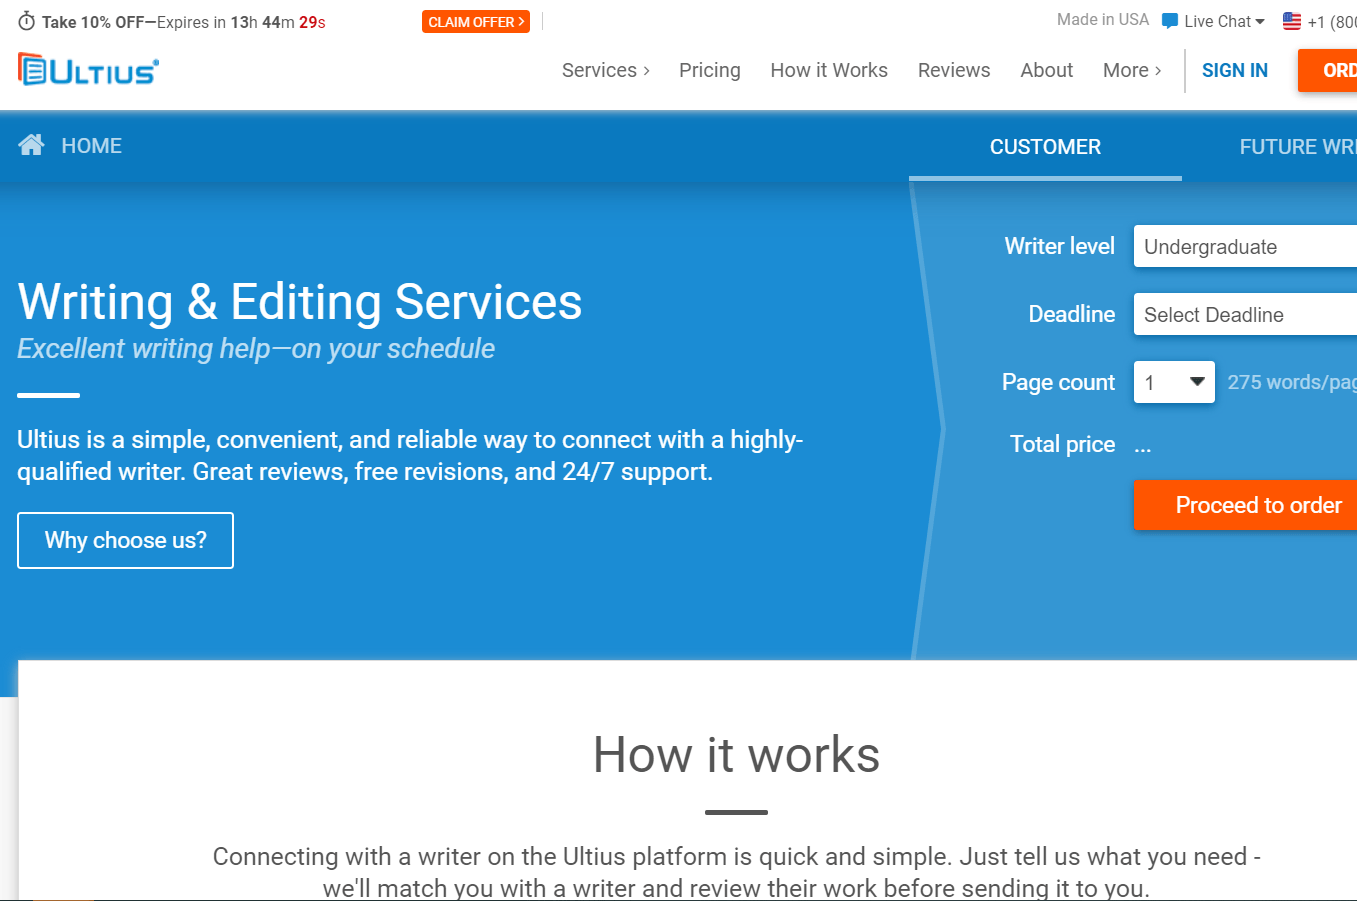Image resolution: width=1357 pixels, height=901 pixels.
Task: Go to How it Works
Action: coord(829,70)
